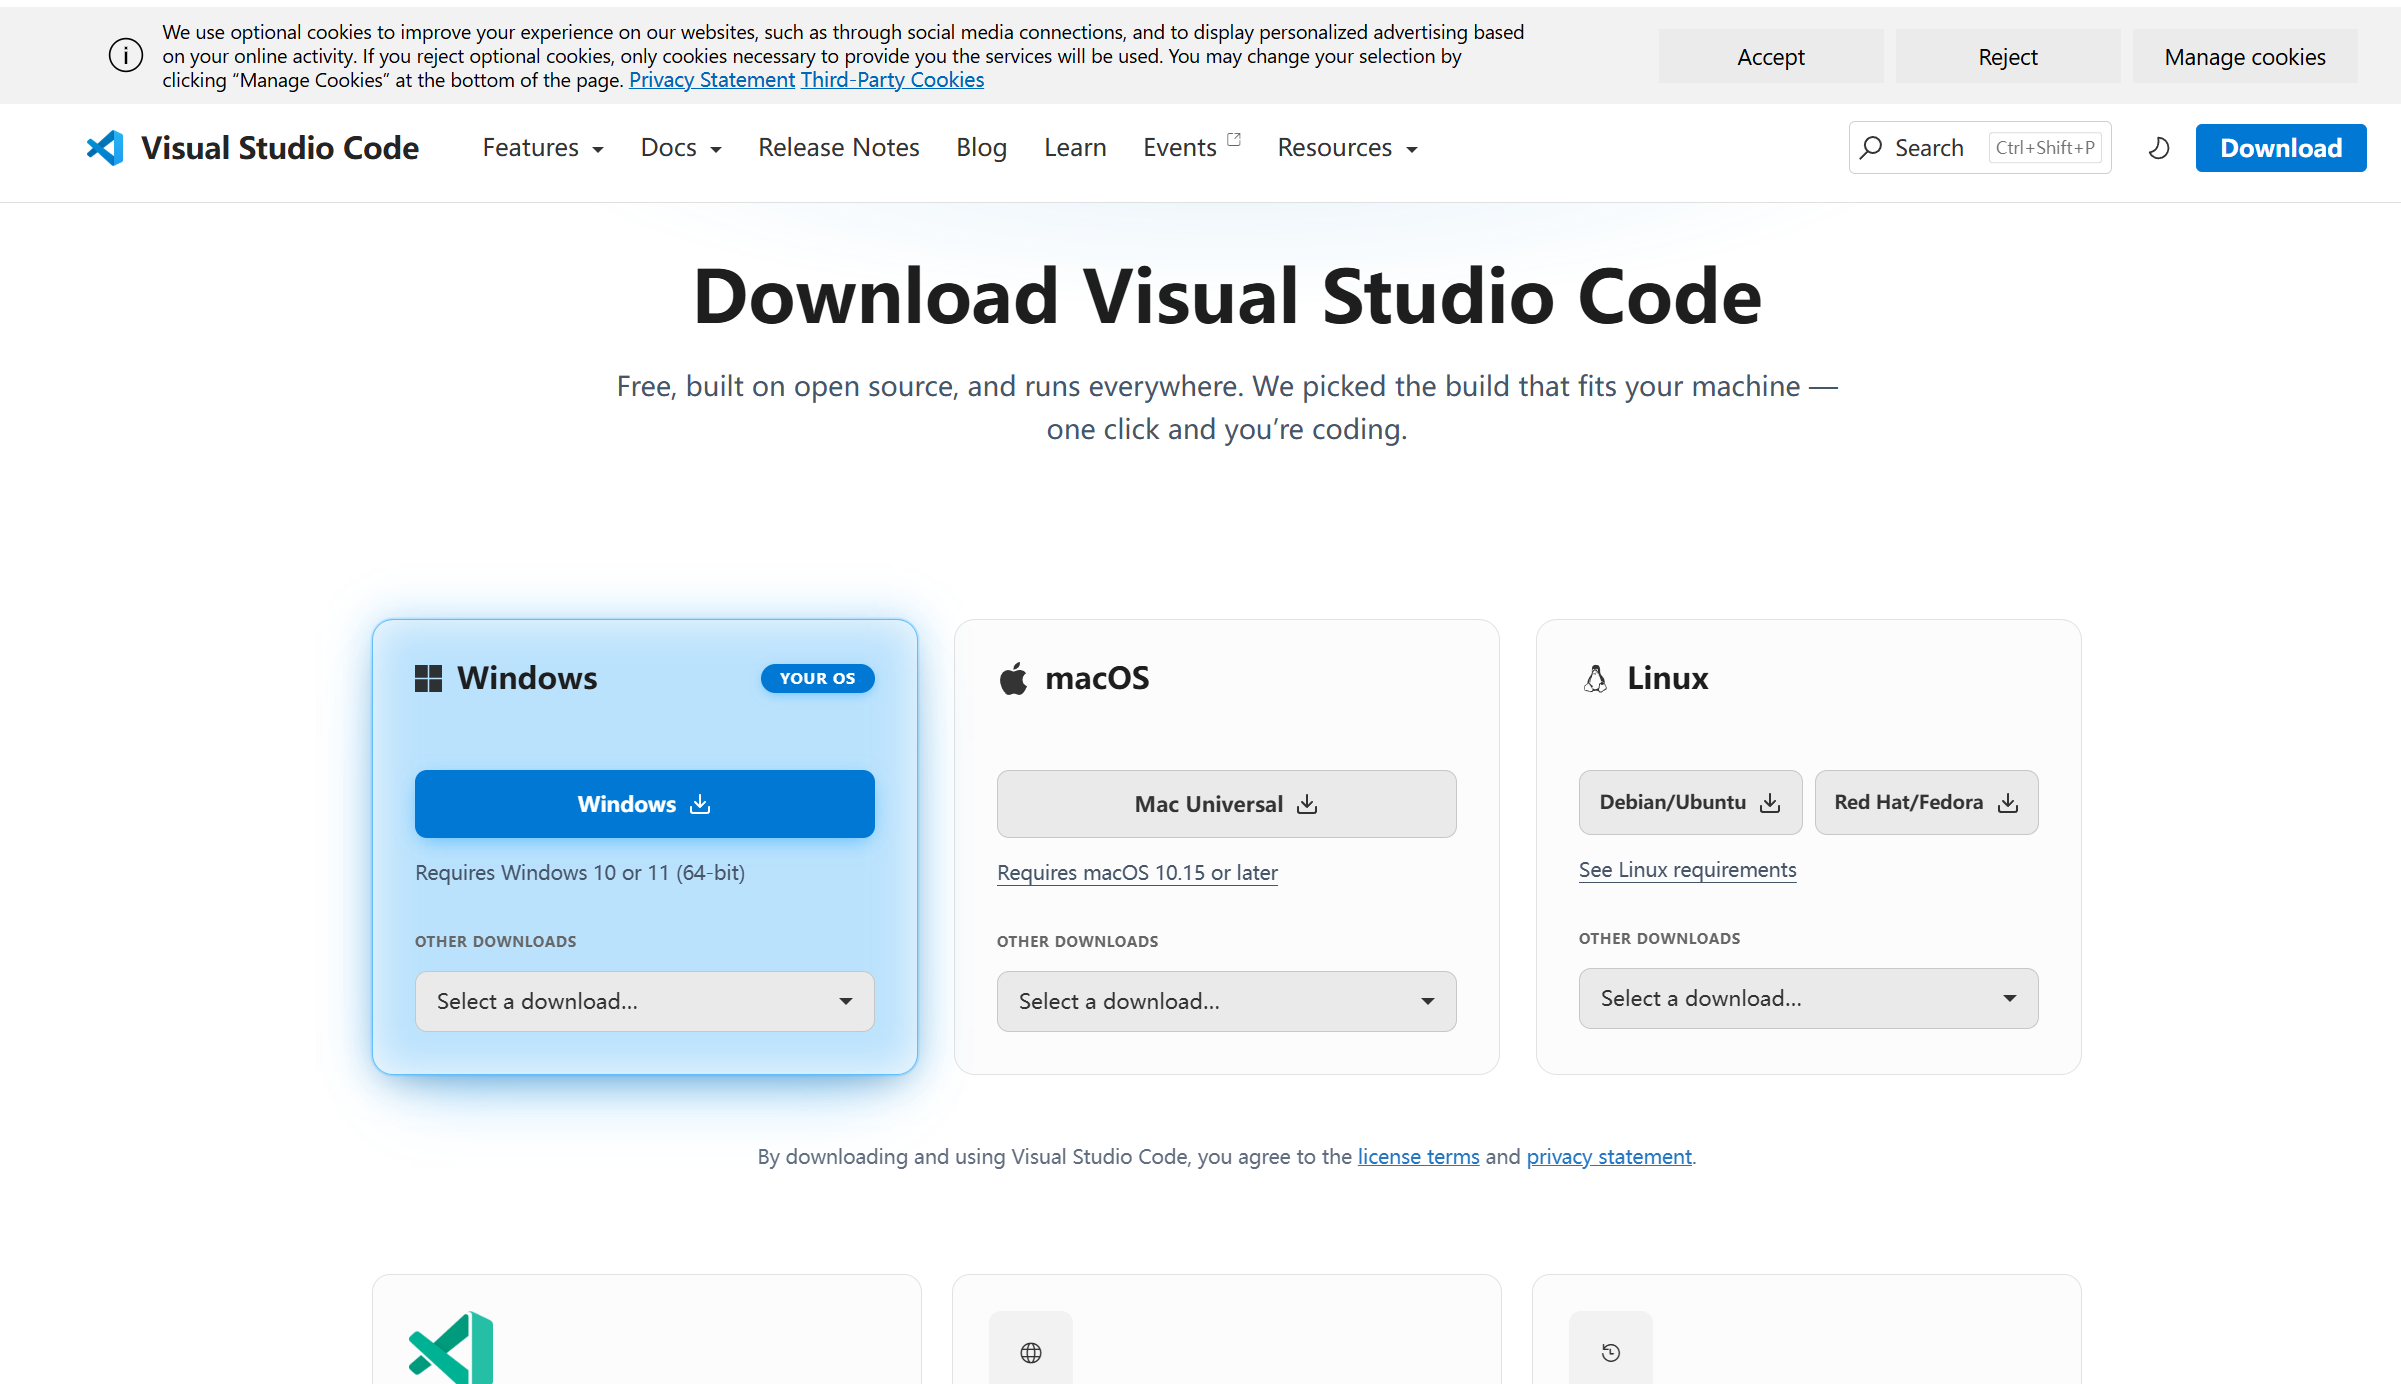The width and height of the screenshot is (2401, 1384).
Task: Expand the Features menu
Action: (x=543, y=148)
